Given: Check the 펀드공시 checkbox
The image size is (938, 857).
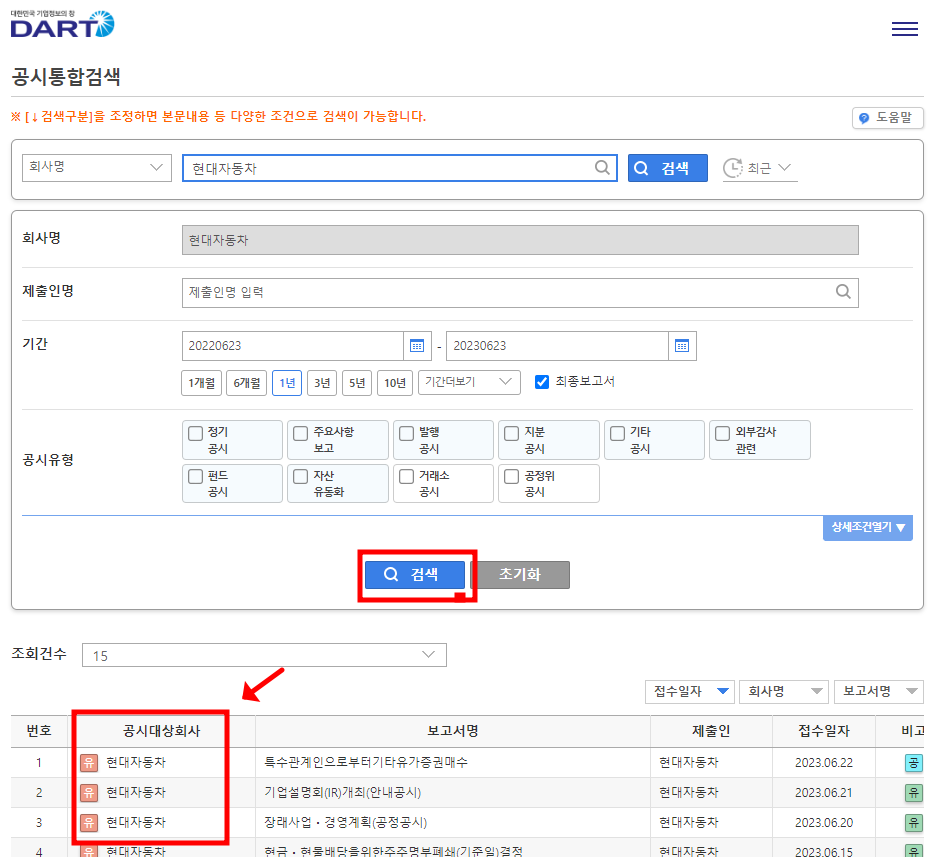Looking at the screenshot, I should tap(196, 477).
